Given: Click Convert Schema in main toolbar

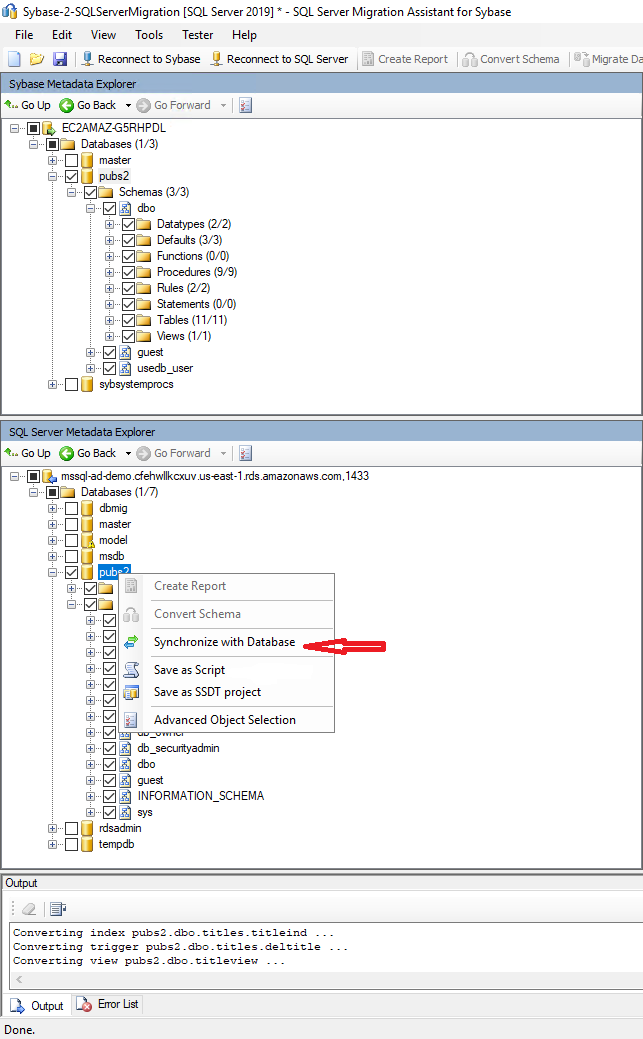Looking at the screenshot, I should pyautogui.click(x=511, y=59).
